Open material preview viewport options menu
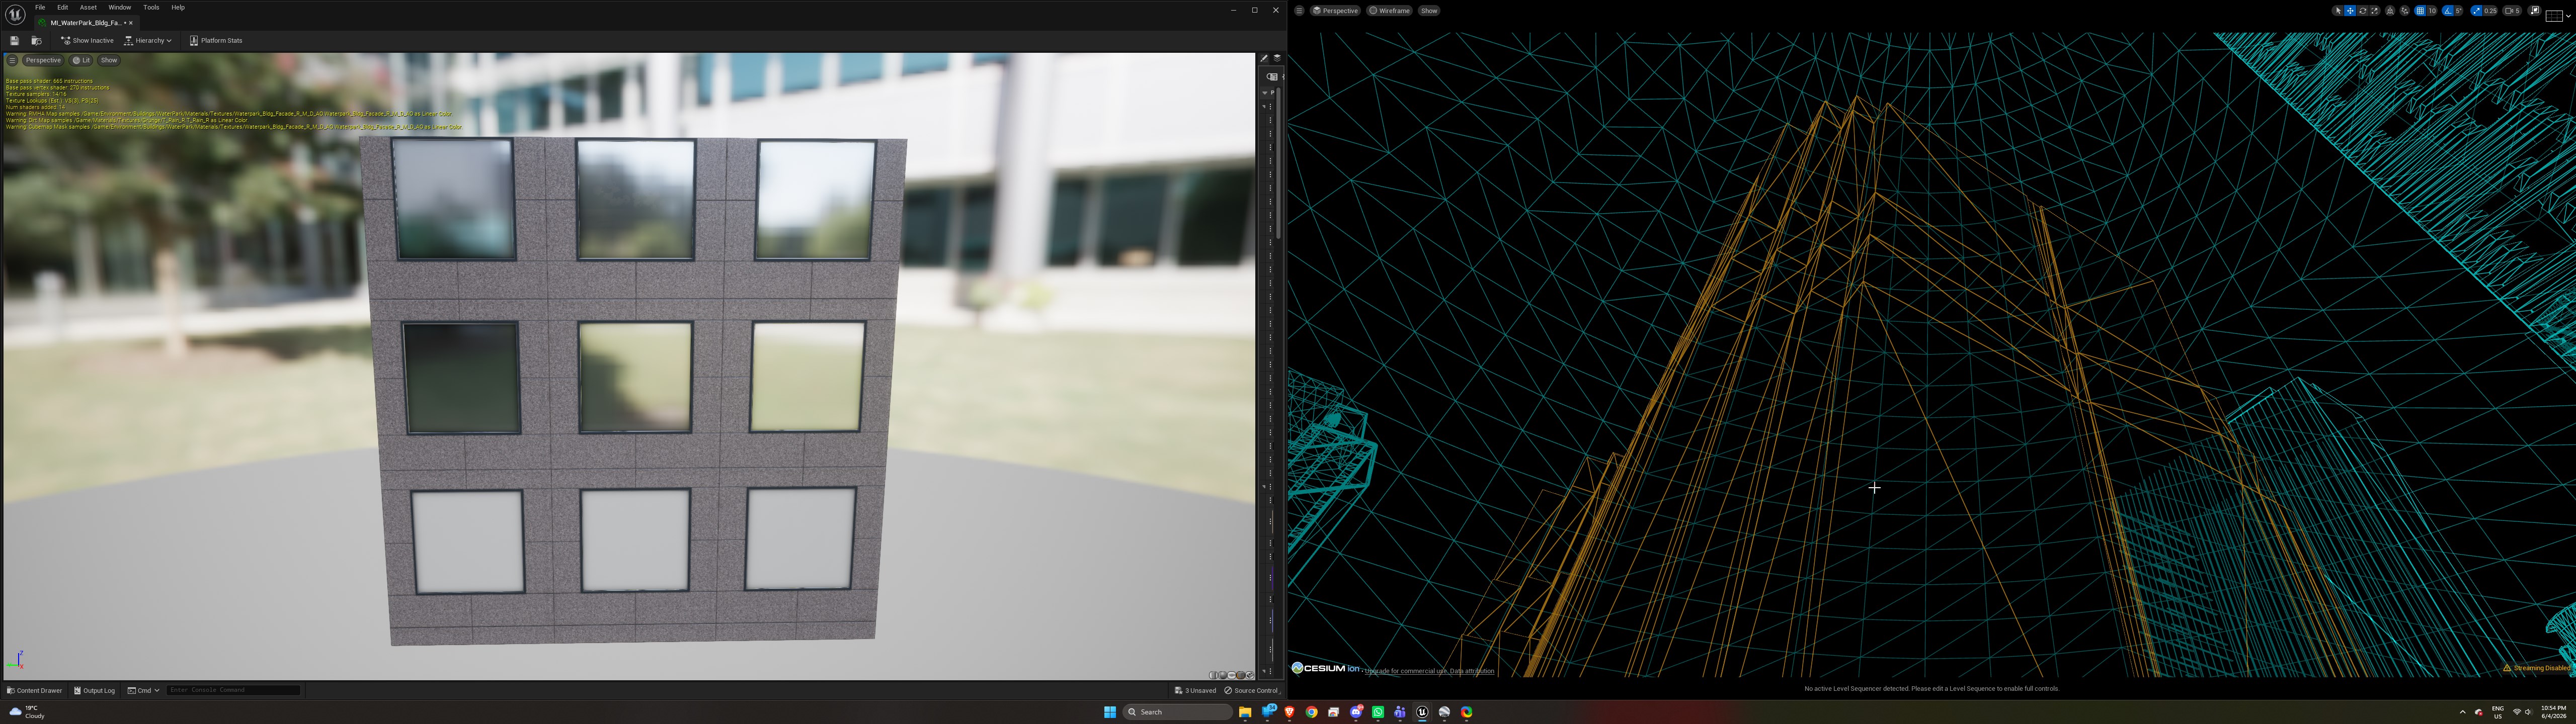Viewport: 2576px width, 724px height. tap(12, 60)
